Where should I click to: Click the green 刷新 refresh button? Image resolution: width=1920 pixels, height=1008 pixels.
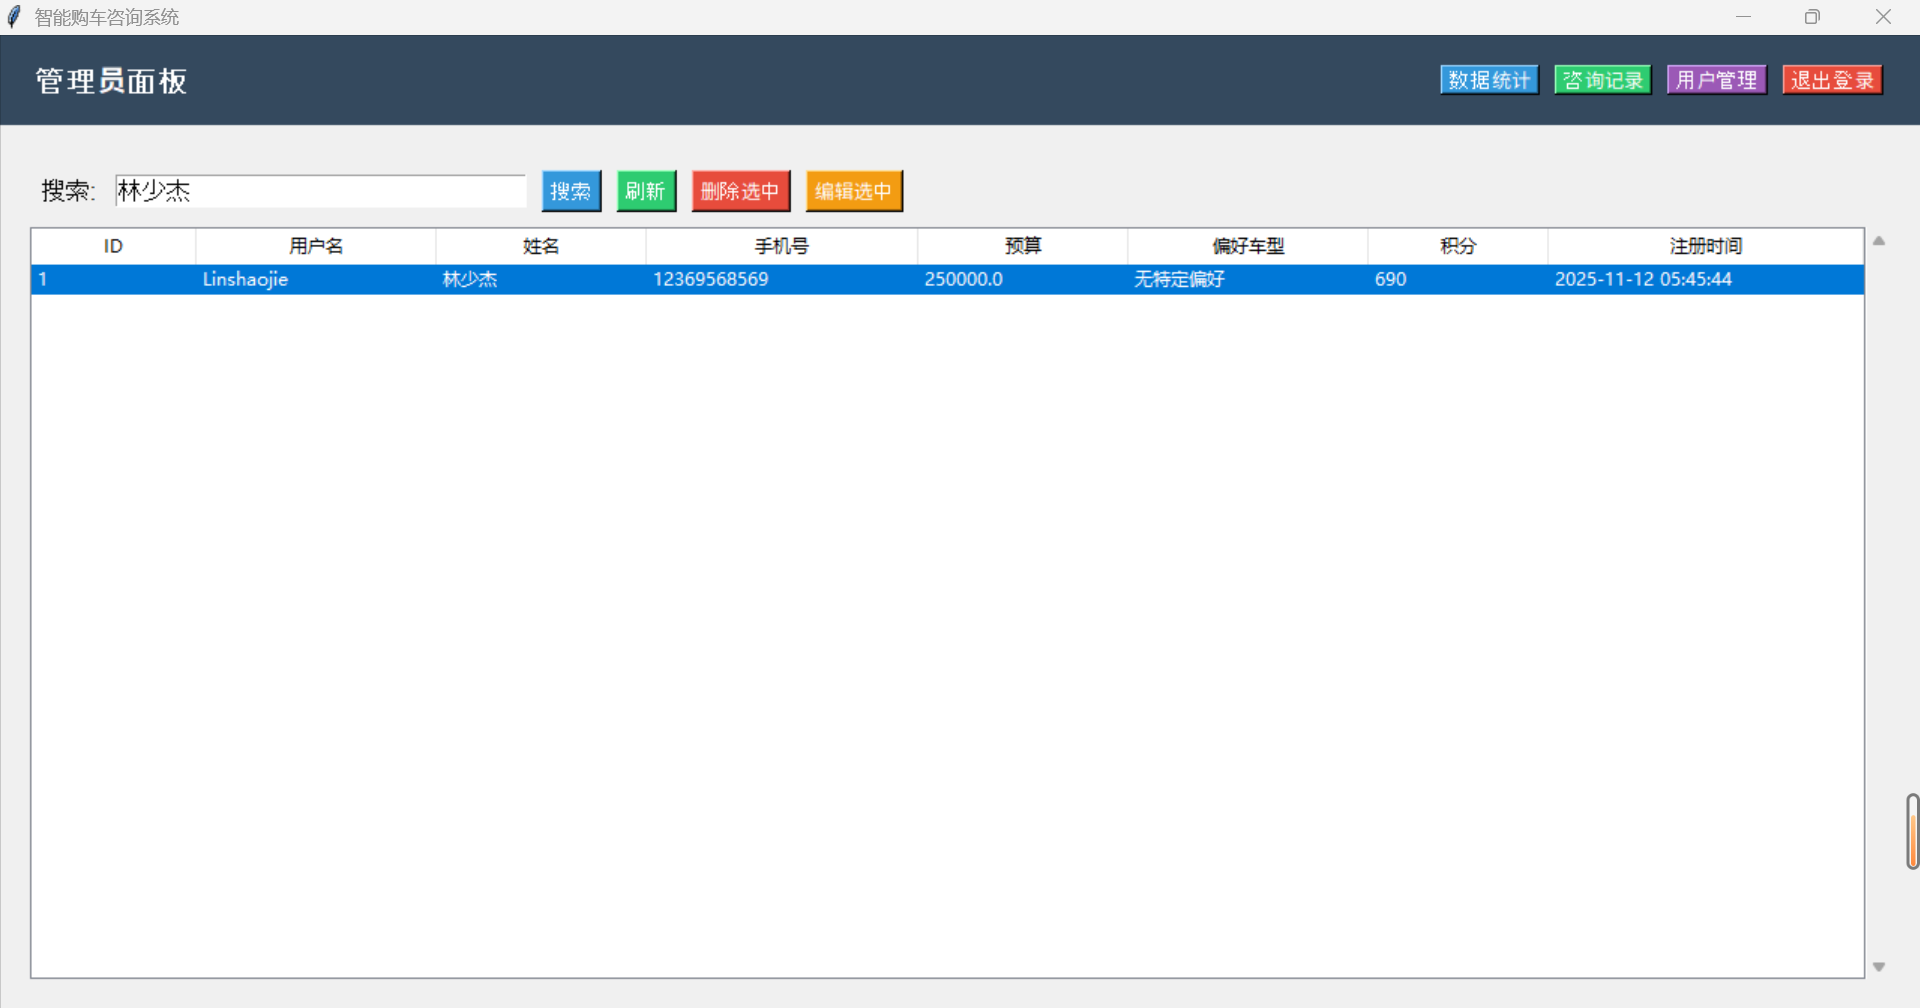[646, 191]
